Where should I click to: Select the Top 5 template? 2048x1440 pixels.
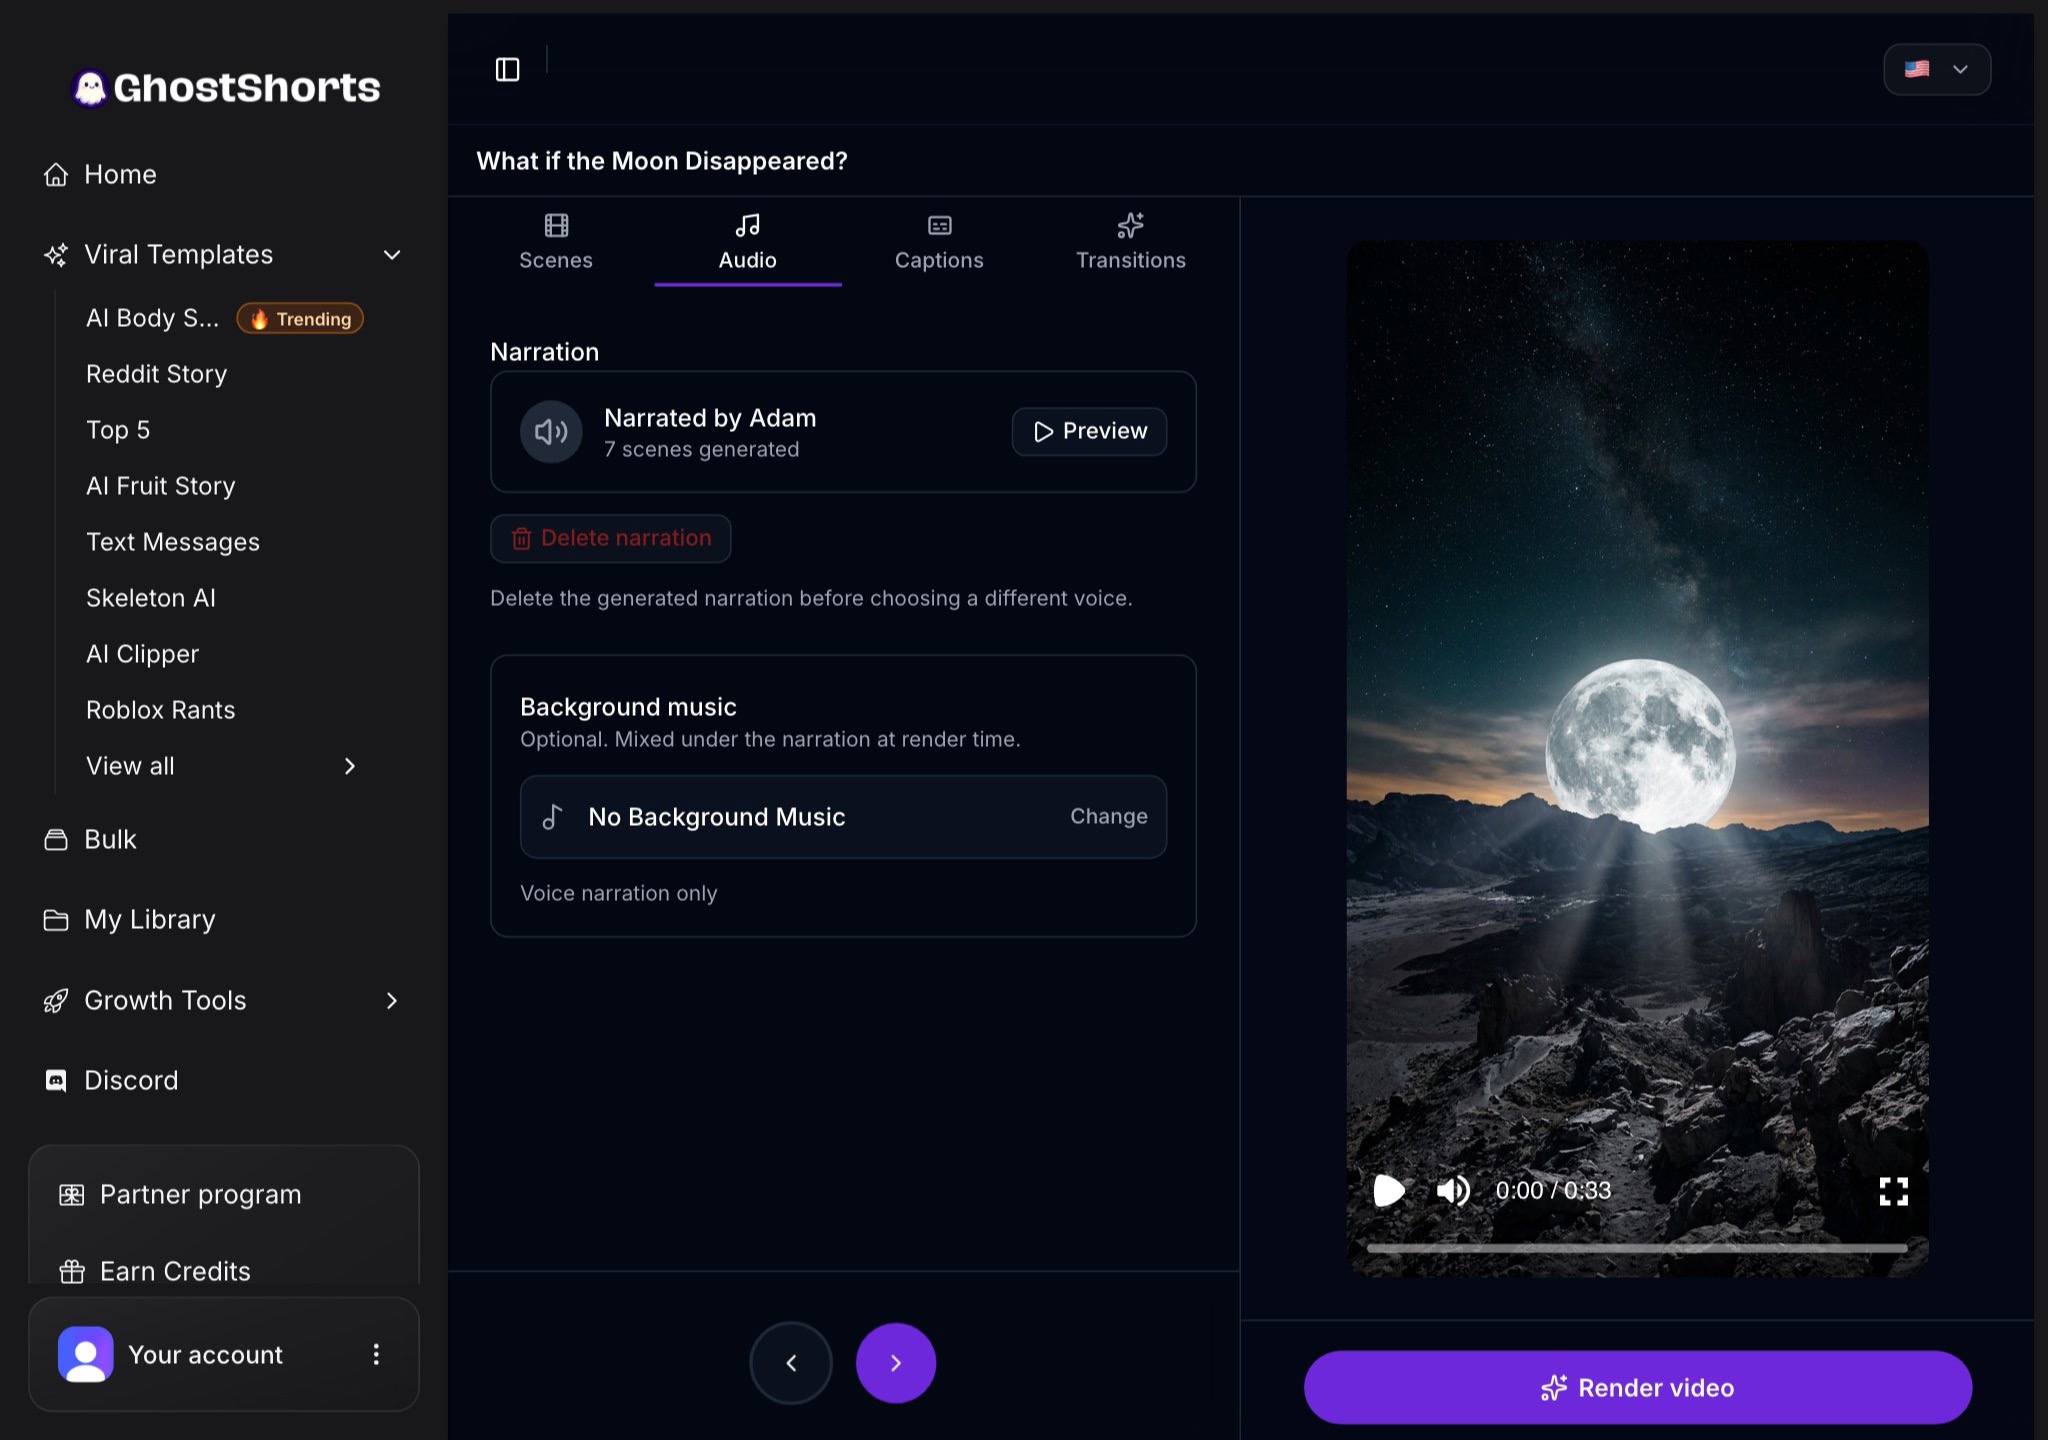click(118, 430)
